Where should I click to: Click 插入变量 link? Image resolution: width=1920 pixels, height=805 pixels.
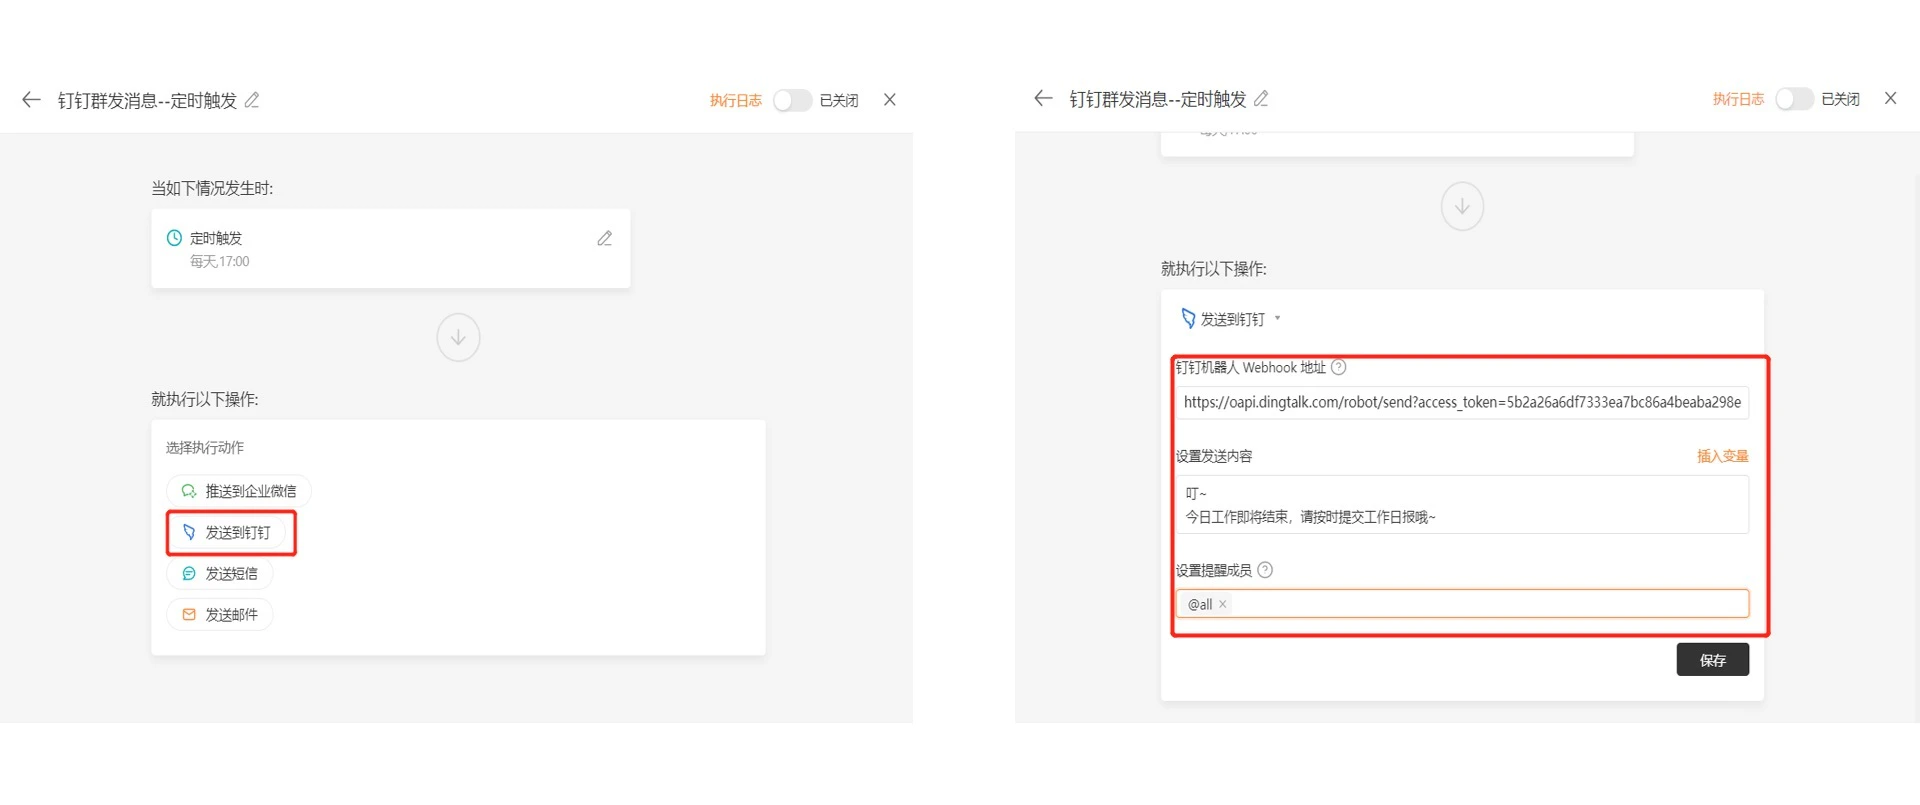[1722, 456]
